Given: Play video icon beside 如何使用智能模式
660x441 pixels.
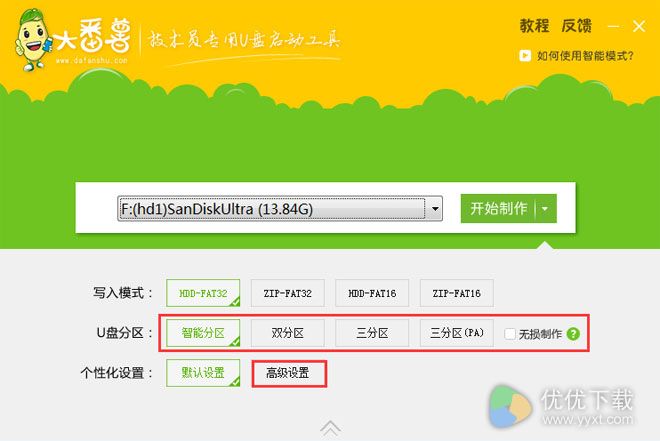Looking at the screenshot, I should [525, 56].
